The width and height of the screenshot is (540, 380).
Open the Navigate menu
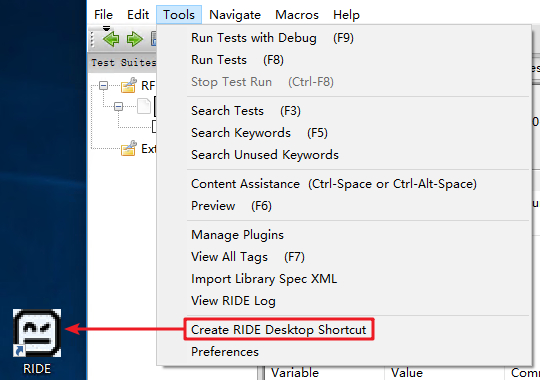(x=235, y=15)
